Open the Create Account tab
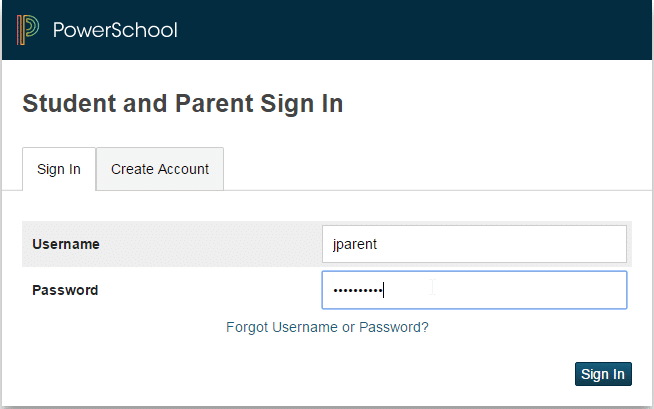Viewport: 654px width, 409px height. [x=160, y=169]
